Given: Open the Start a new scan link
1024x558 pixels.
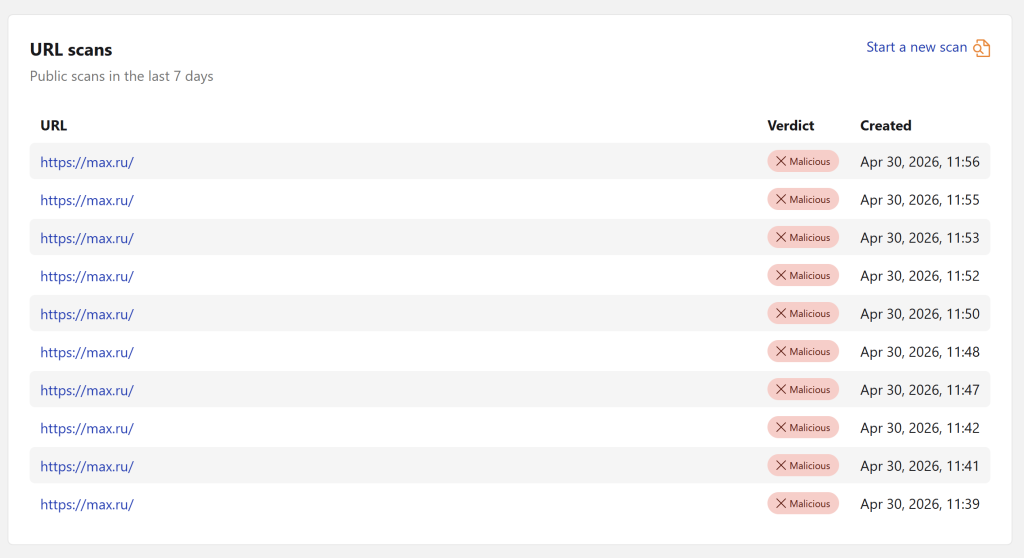Looking at the screenshot, I should [x=916, y=47].
